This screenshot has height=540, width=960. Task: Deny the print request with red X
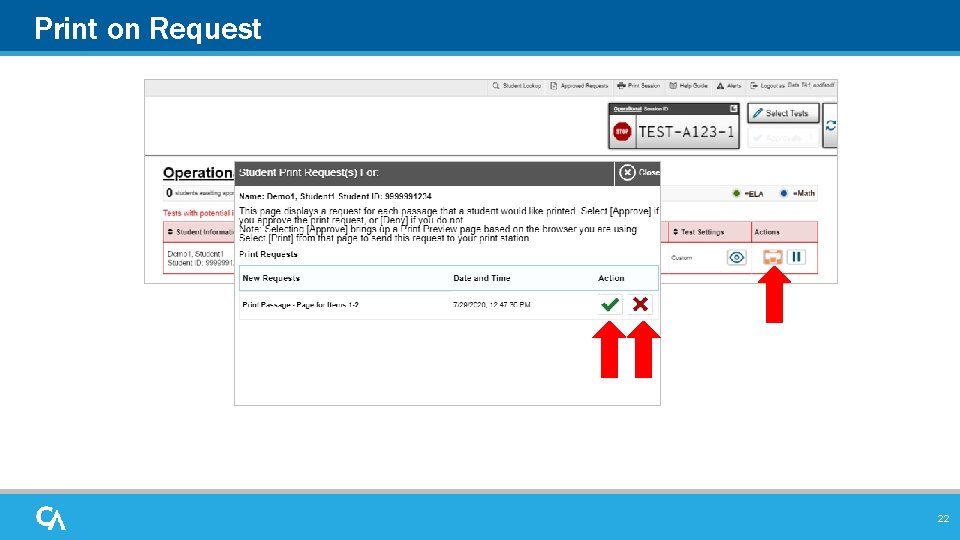[640, 304]
